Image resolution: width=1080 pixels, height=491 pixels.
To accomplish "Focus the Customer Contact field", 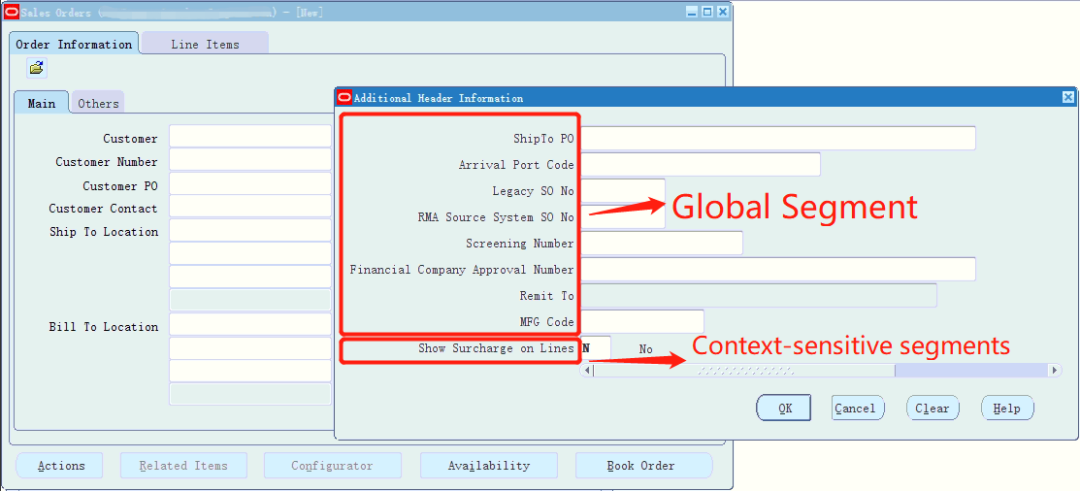I will pos(251,207).
